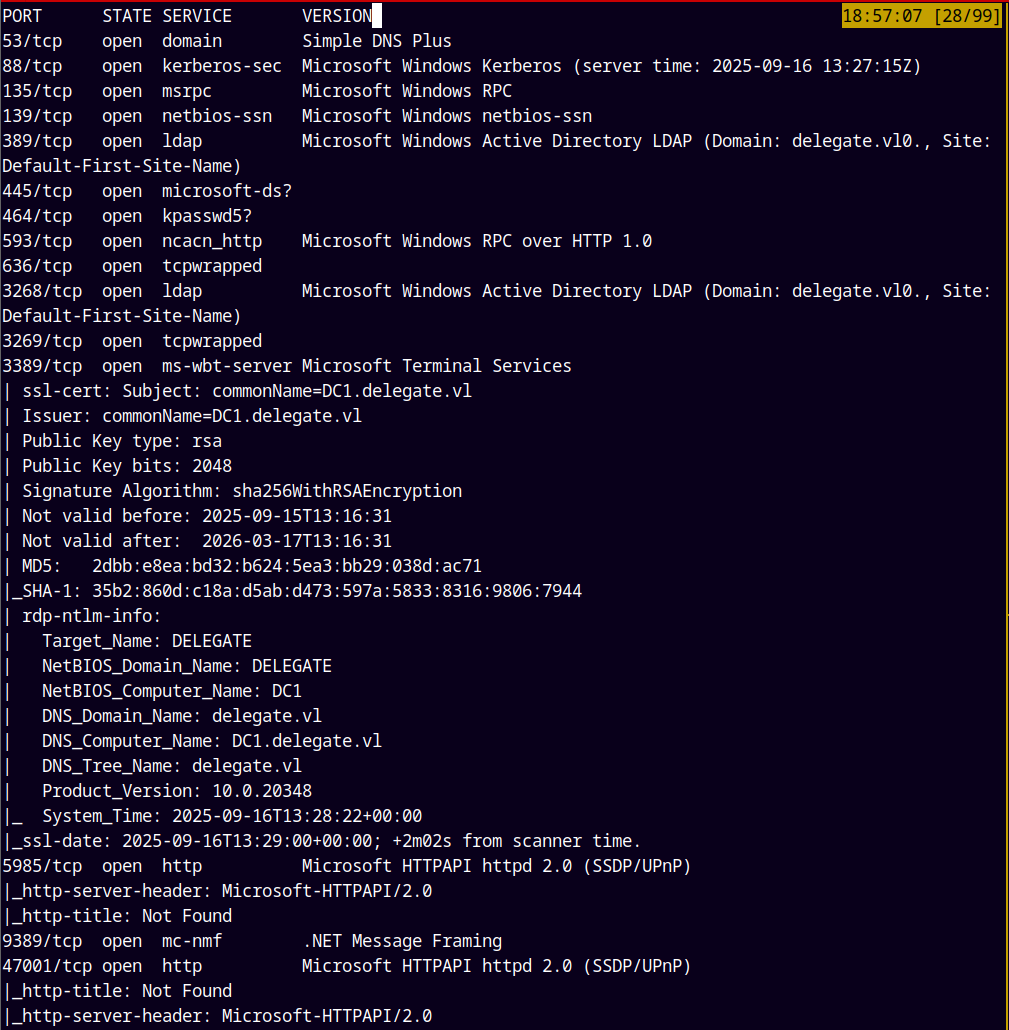
Task: Click the NetBIOS_Computer_Name DC1 line
Action: [x=171, y=691]
